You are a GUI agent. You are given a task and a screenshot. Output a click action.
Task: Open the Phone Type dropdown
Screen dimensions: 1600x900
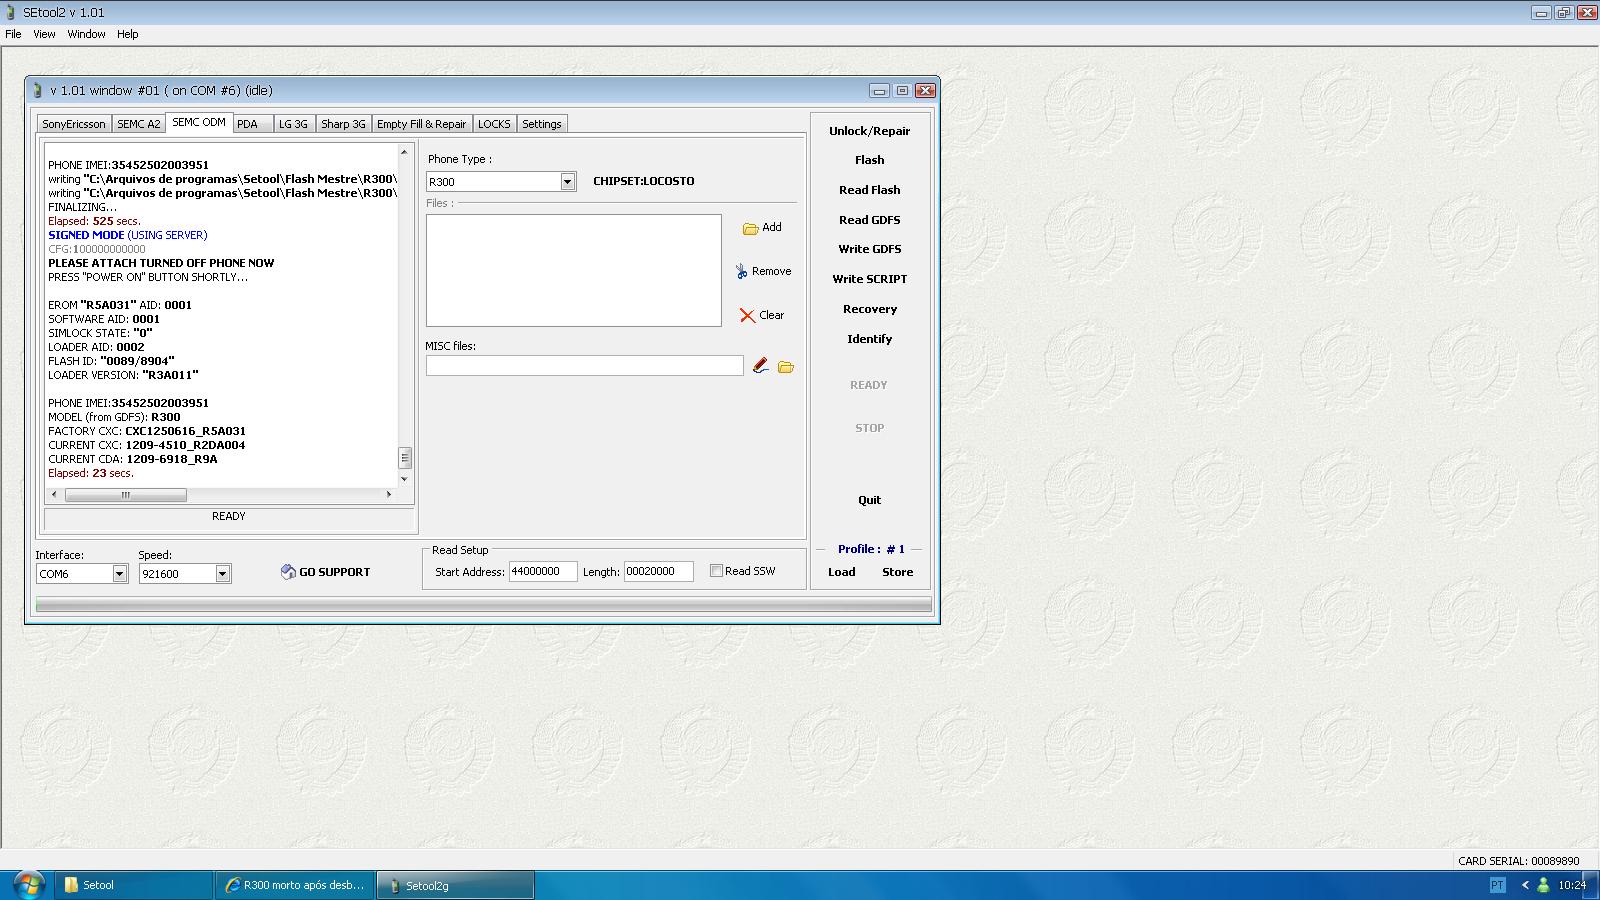click(x=568, y=181)
